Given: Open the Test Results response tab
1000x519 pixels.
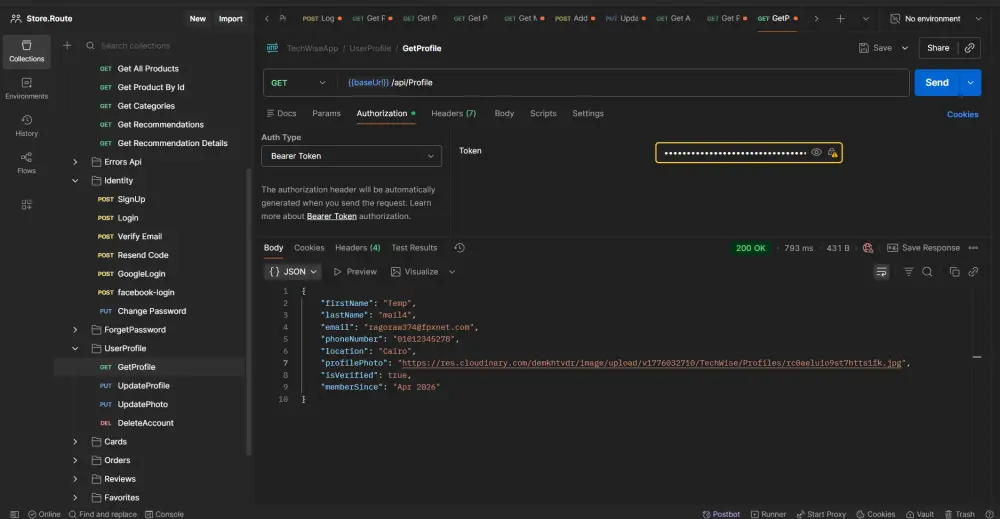Looking at the screenshot, I should tap(414, 247).
